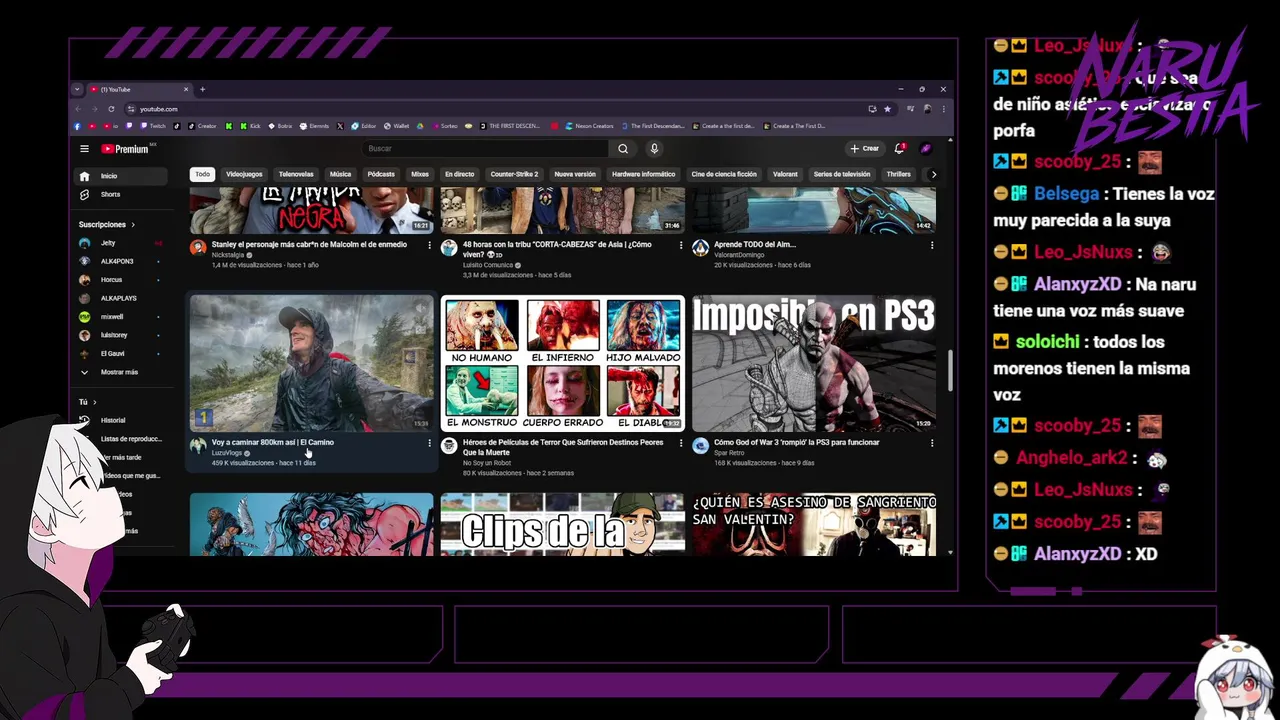1280x720 pixels.
Task: Open Nickstalgia channel avatar
Action: 198,247
